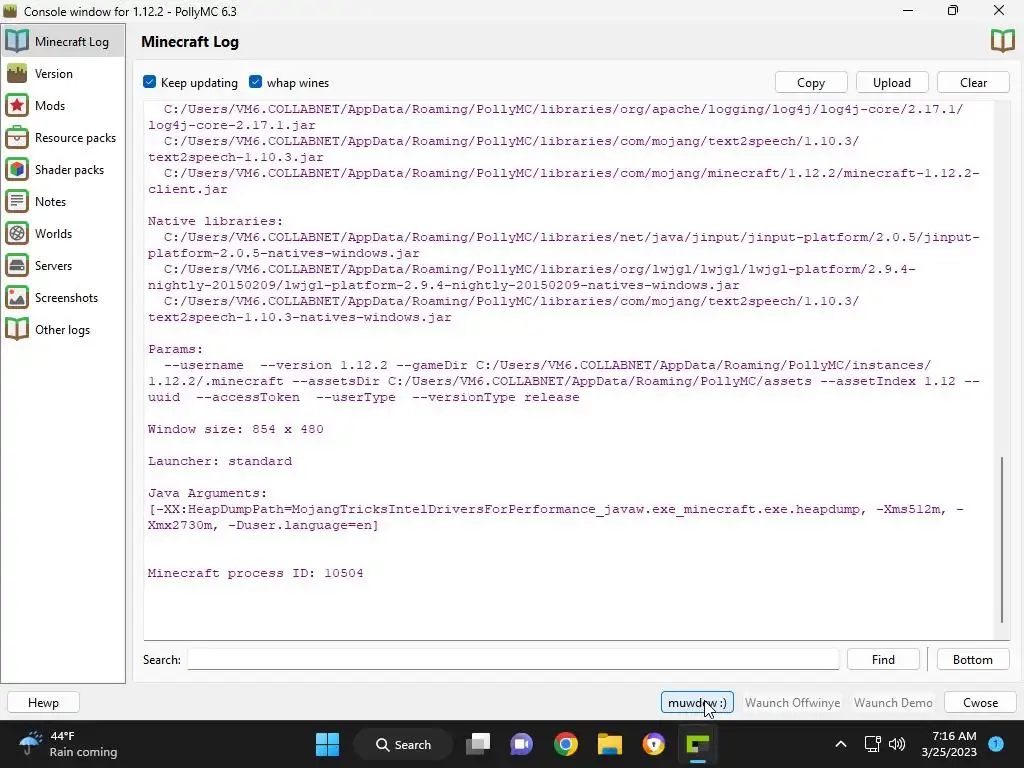This screenshot has width=1024, height=768.
Task: Click the PollyMC window title icon
Action: [x=10, y=11]
